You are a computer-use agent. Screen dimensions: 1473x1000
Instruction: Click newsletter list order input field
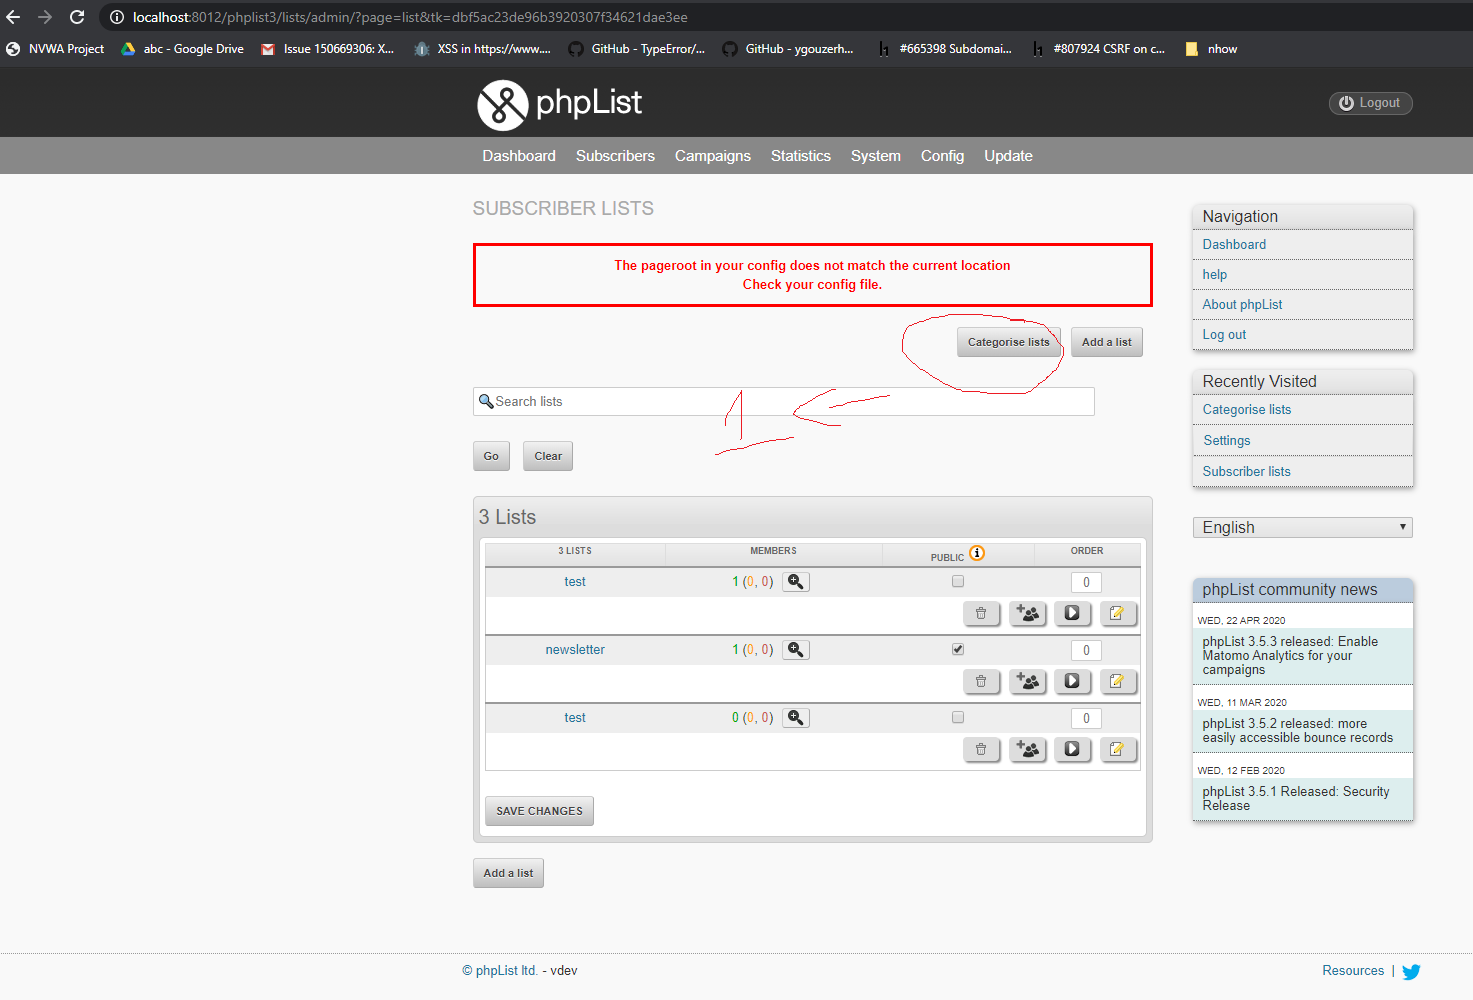click(x=1086, y=650)
